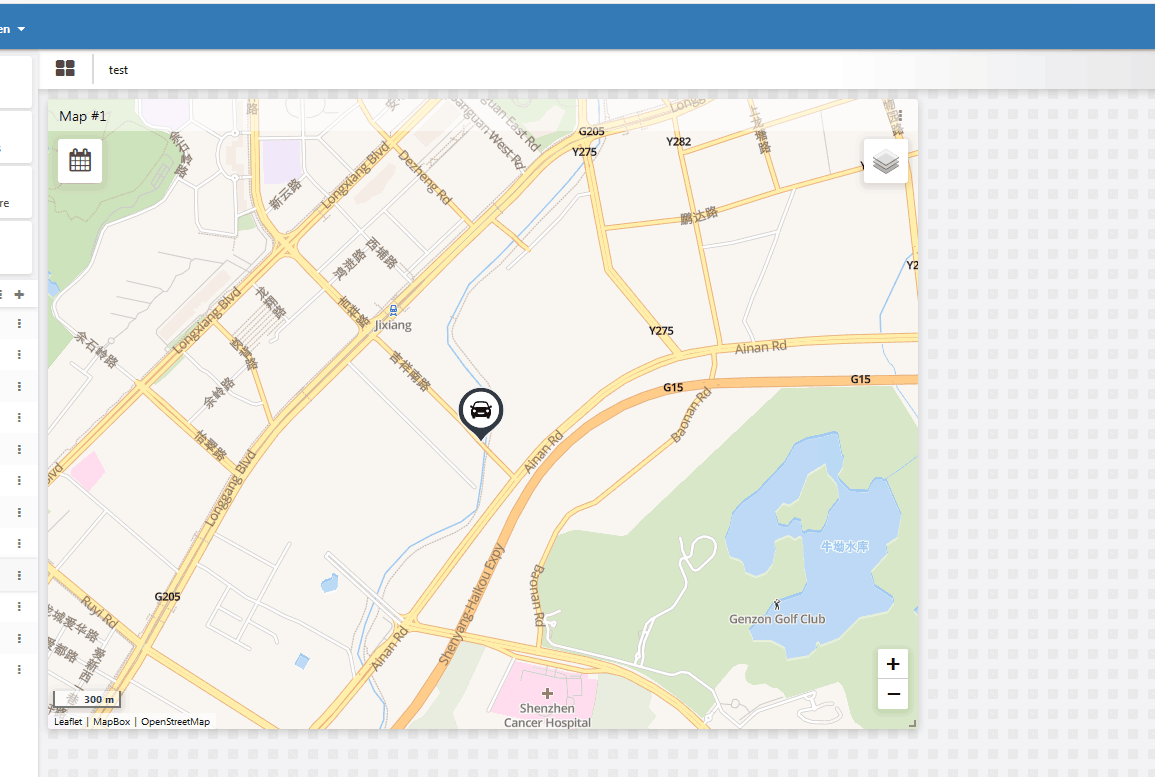Zoom out with the minus button
This screenshot has width=1155, height=777.
tap(893, 694)
